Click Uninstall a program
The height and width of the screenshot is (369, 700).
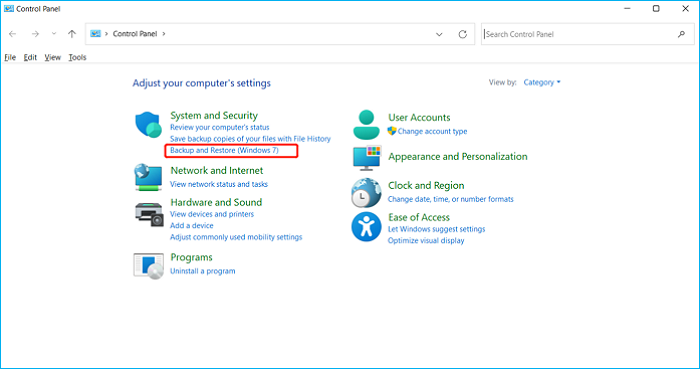[x=203, y=271]
